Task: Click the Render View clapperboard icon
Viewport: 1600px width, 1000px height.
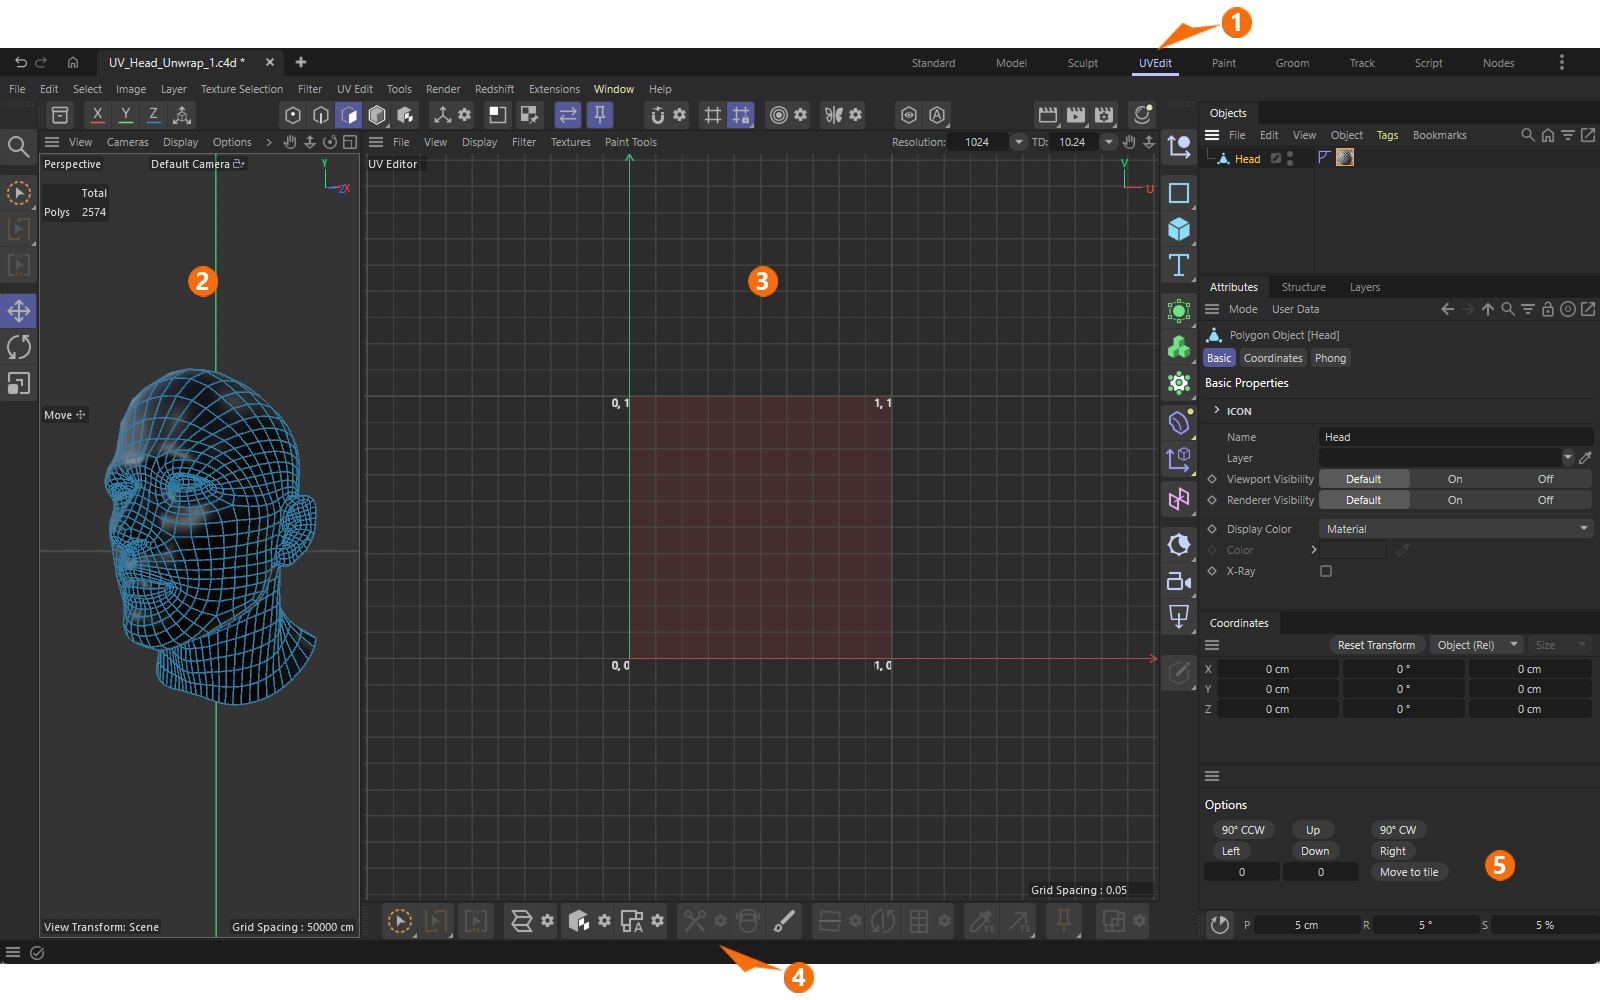Action: pyautogui.click(x=1048, y=115)
